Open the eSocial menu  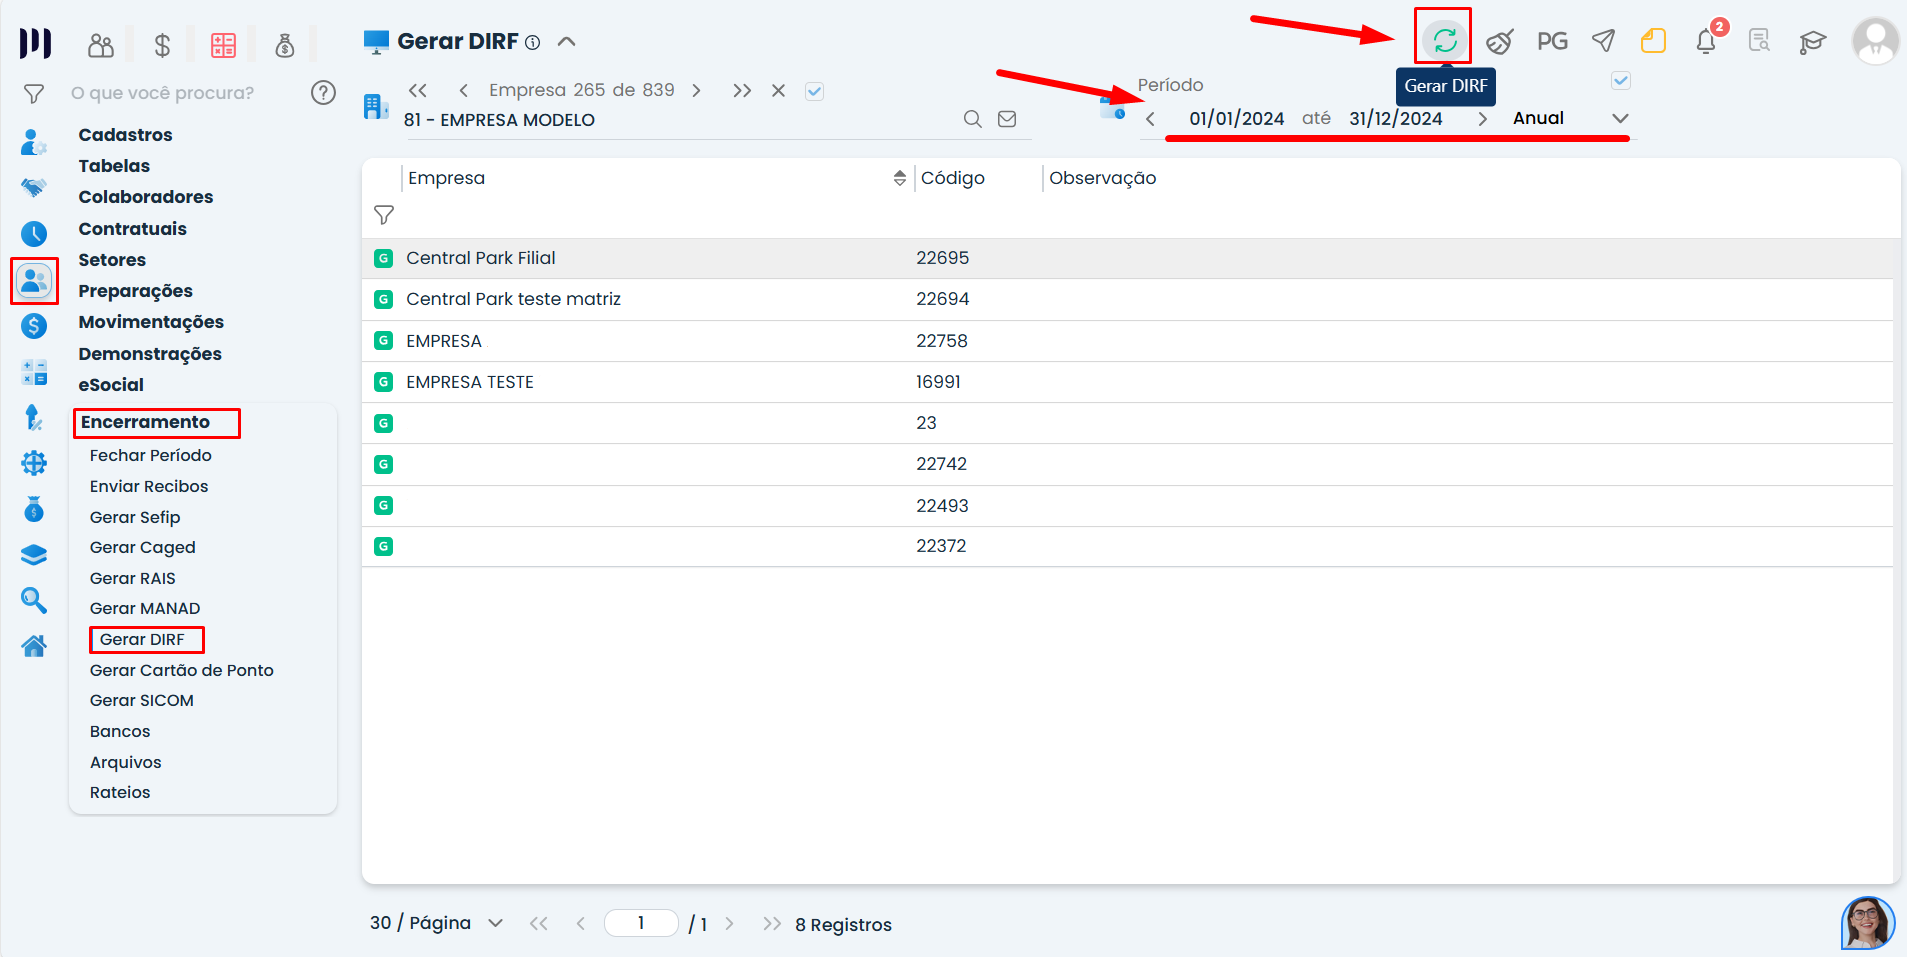click(111, 385)
